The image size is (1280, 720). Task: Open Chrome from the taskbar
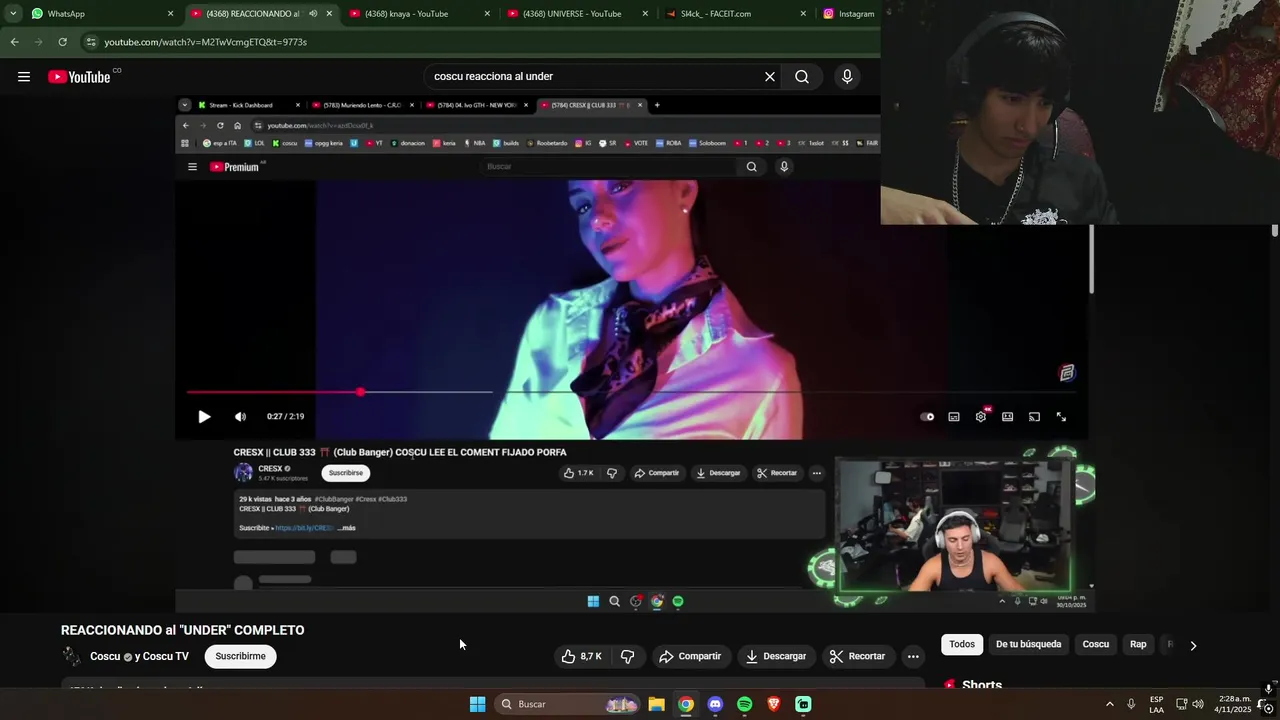coord(686,704)
